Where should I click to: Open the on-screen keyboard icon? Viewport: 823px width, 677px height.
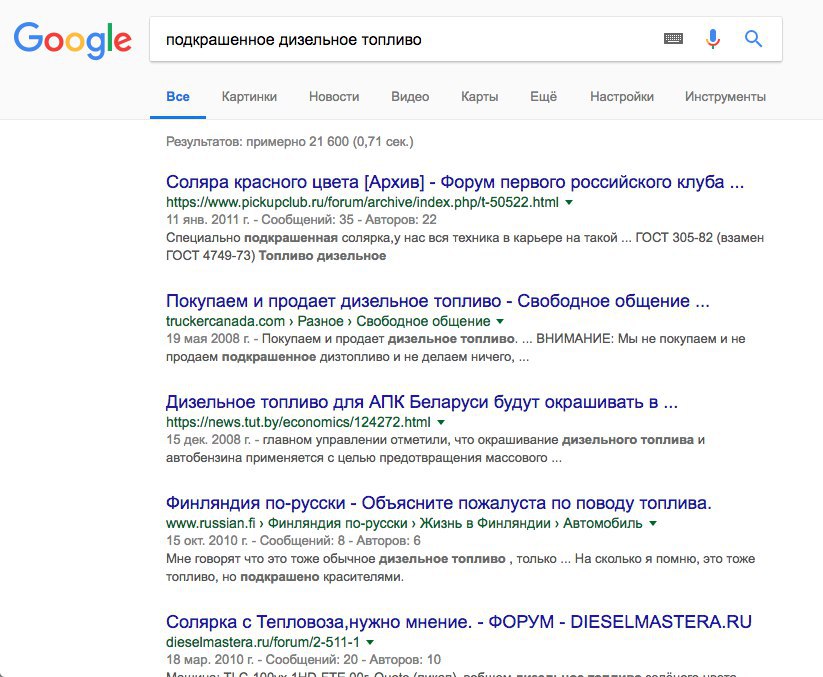coord(673,38)
